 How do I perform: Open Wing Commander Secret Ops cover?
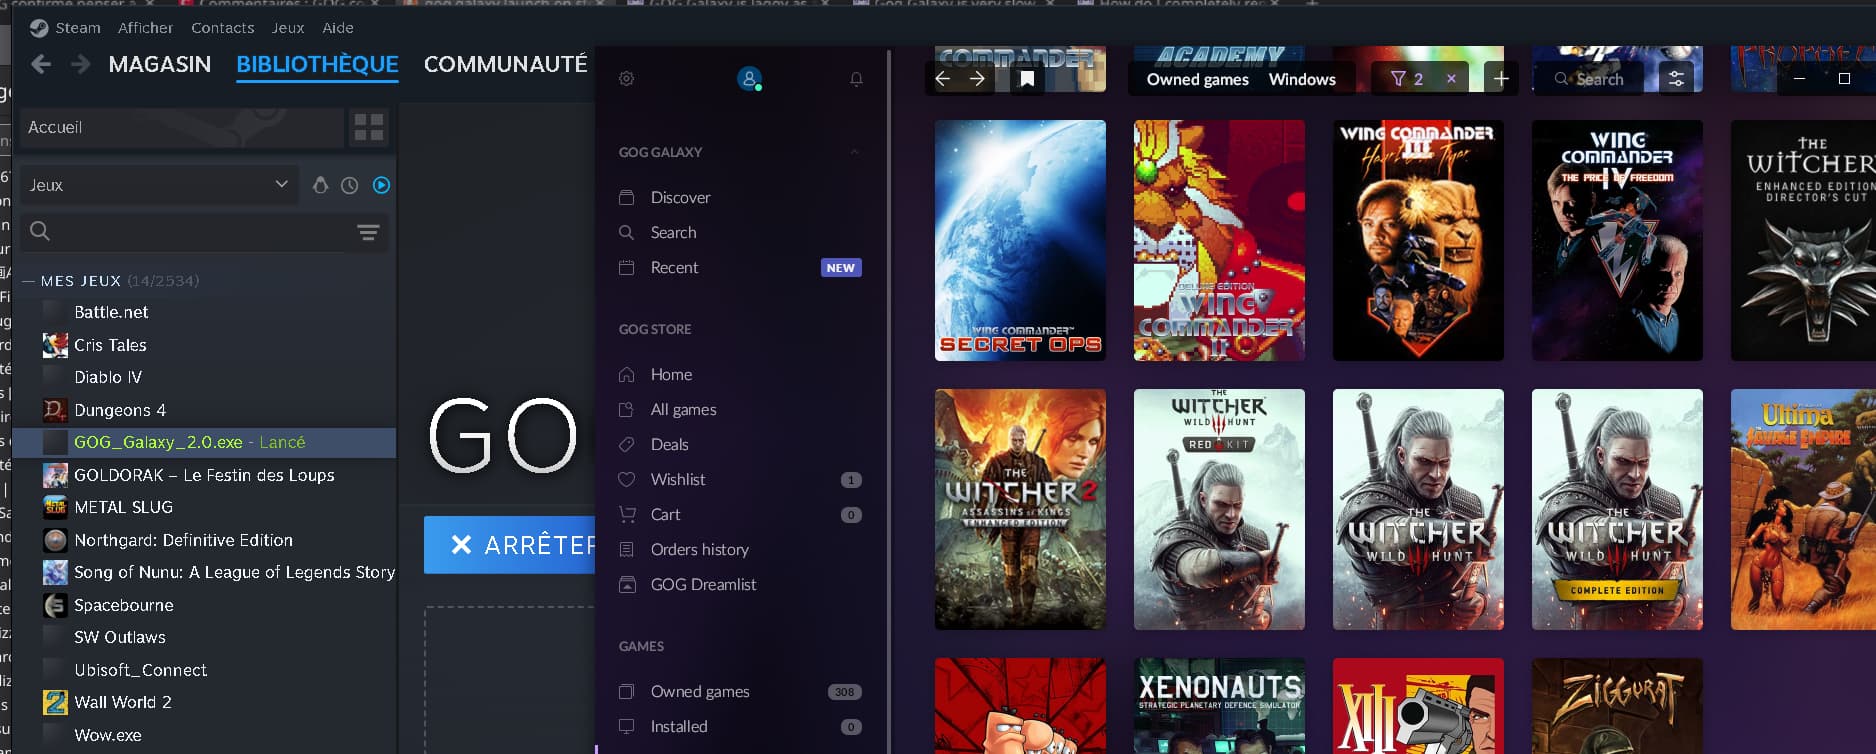tap(1020, 240)
